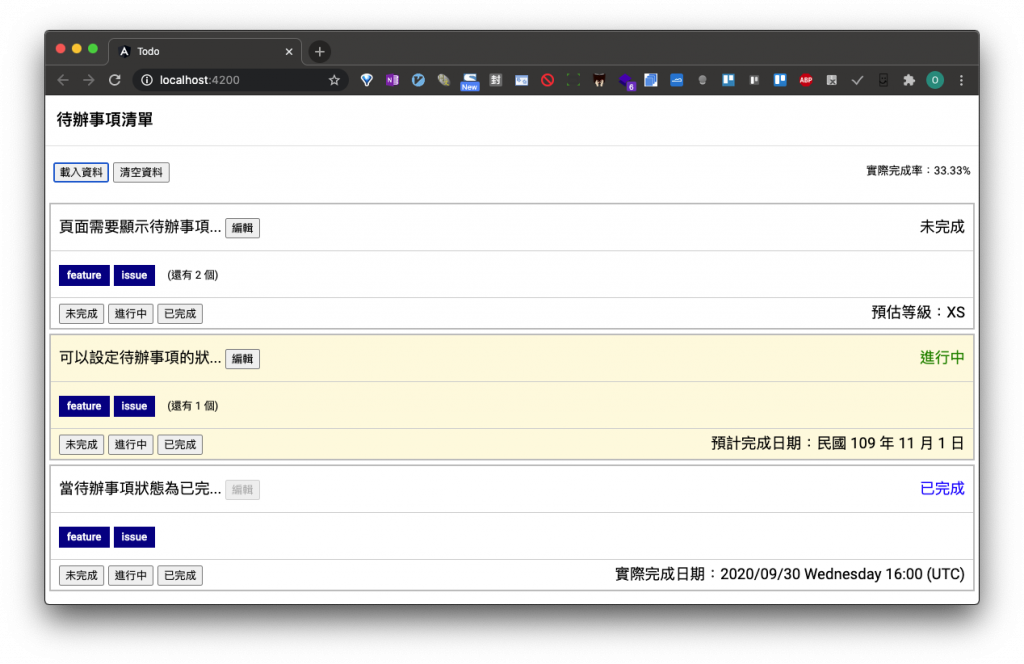Click the extension icon with New badge
1024x664 pixels.
(x=470, y=81)
